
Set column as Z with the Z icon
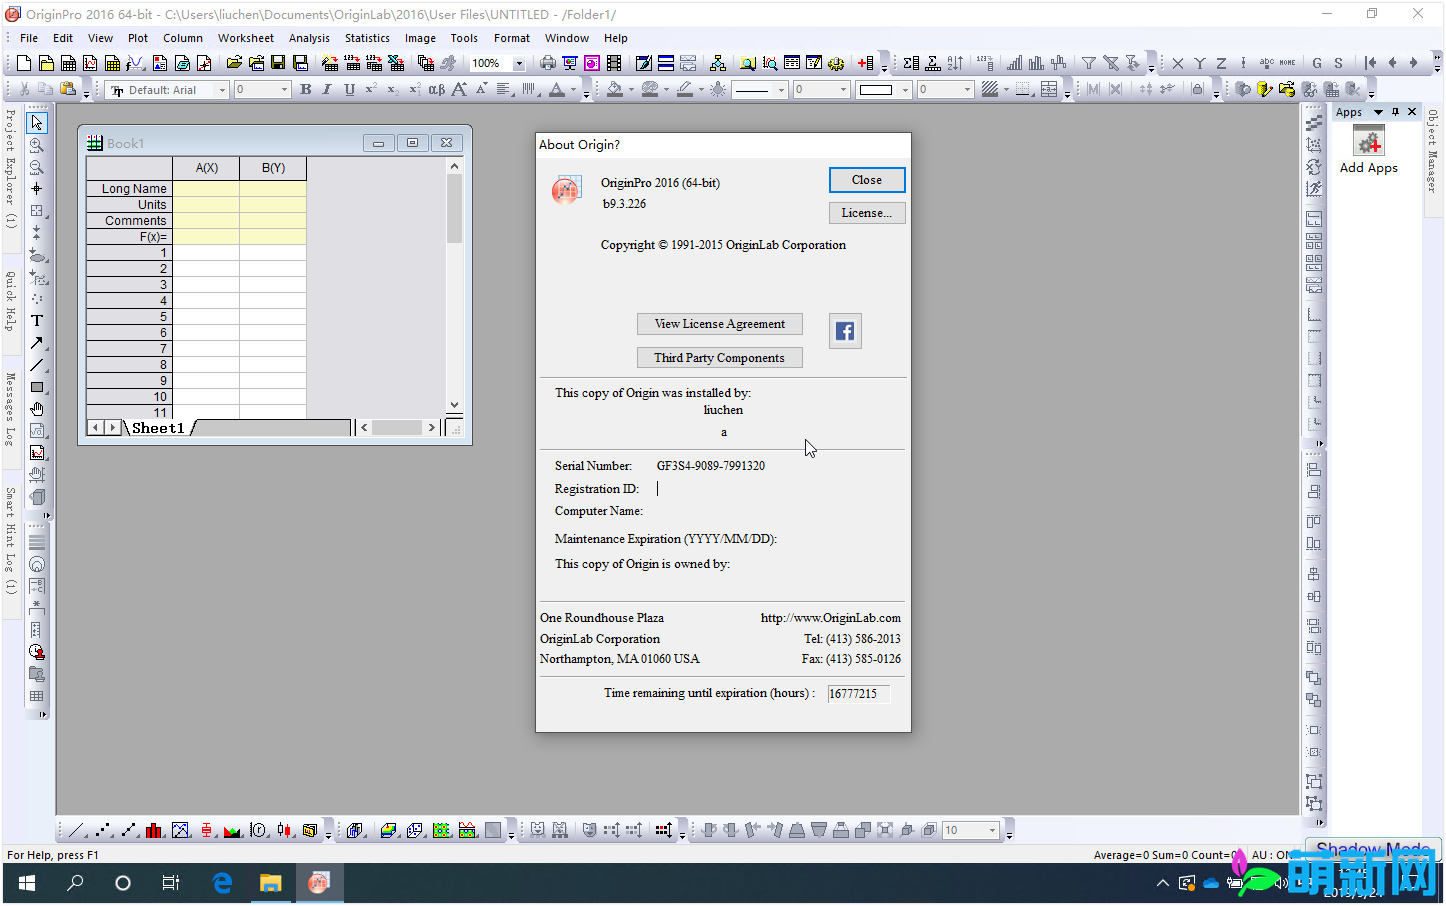(x=1221, y=63)
